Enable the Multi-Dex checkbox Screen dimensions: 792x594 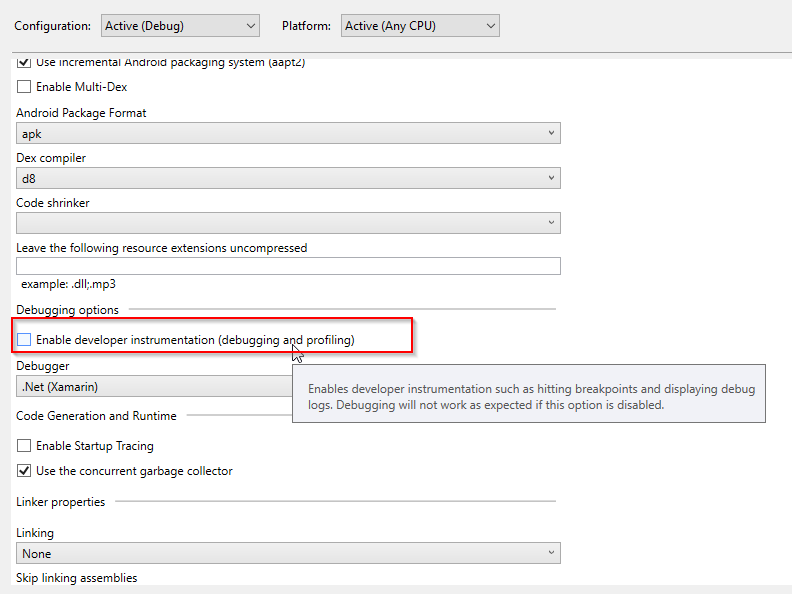[24, 87]
